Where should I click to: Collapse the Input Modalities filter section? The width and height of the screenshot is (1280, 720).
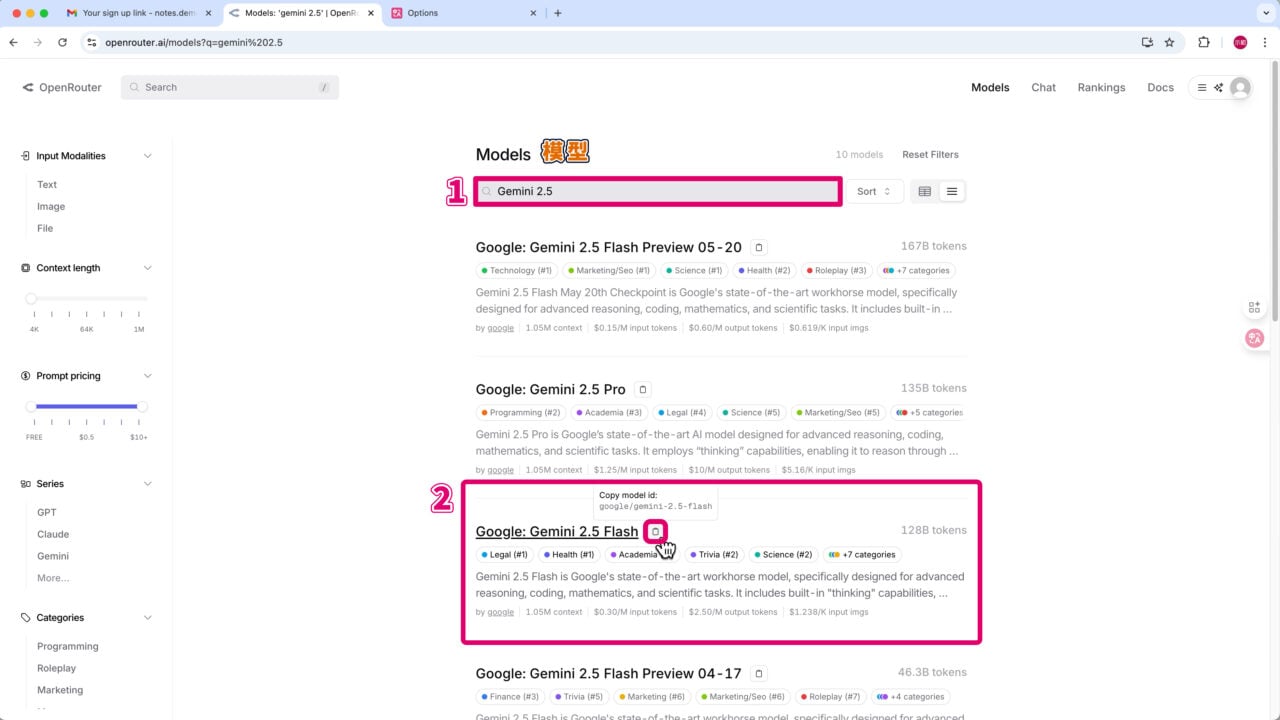[x=148, y=156]
